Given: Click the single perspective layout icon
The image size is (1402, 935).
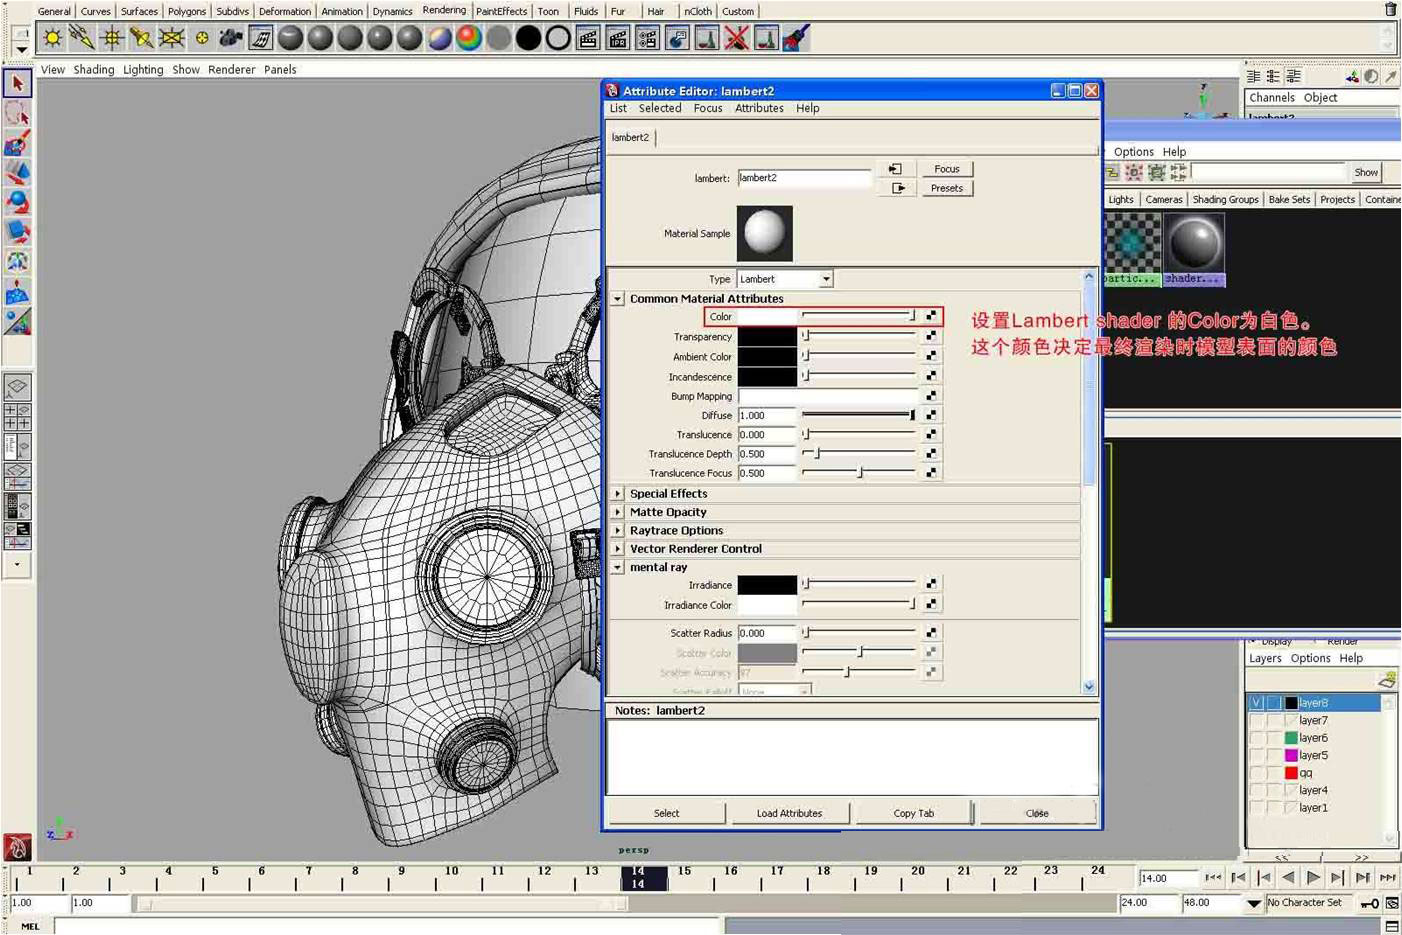Looking at the screenshot, I should pyautogui.click(x=17, y=387).
